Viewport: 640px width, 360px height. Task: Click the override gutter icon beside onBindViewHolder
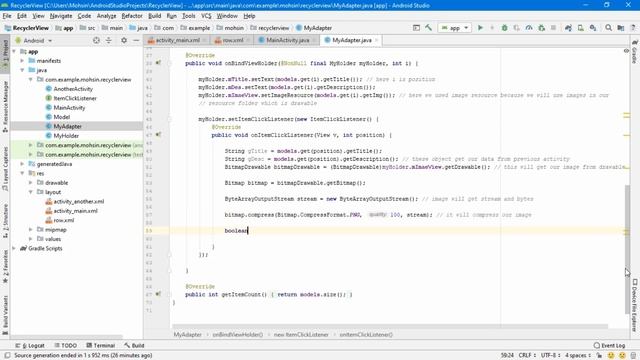158,63
